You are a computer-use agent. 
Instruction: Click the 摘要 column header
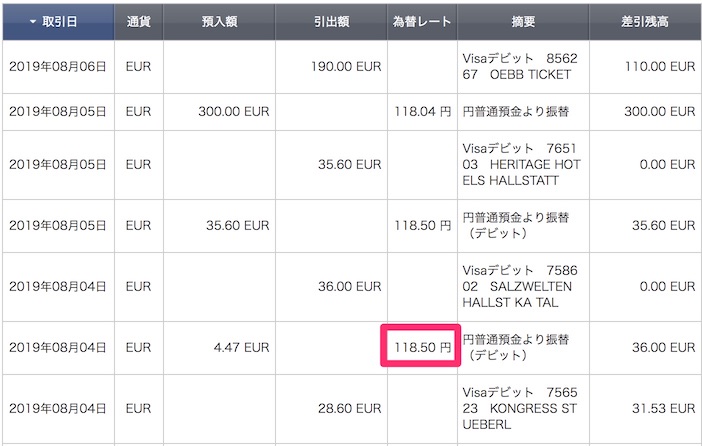click(x=522, y=21)
